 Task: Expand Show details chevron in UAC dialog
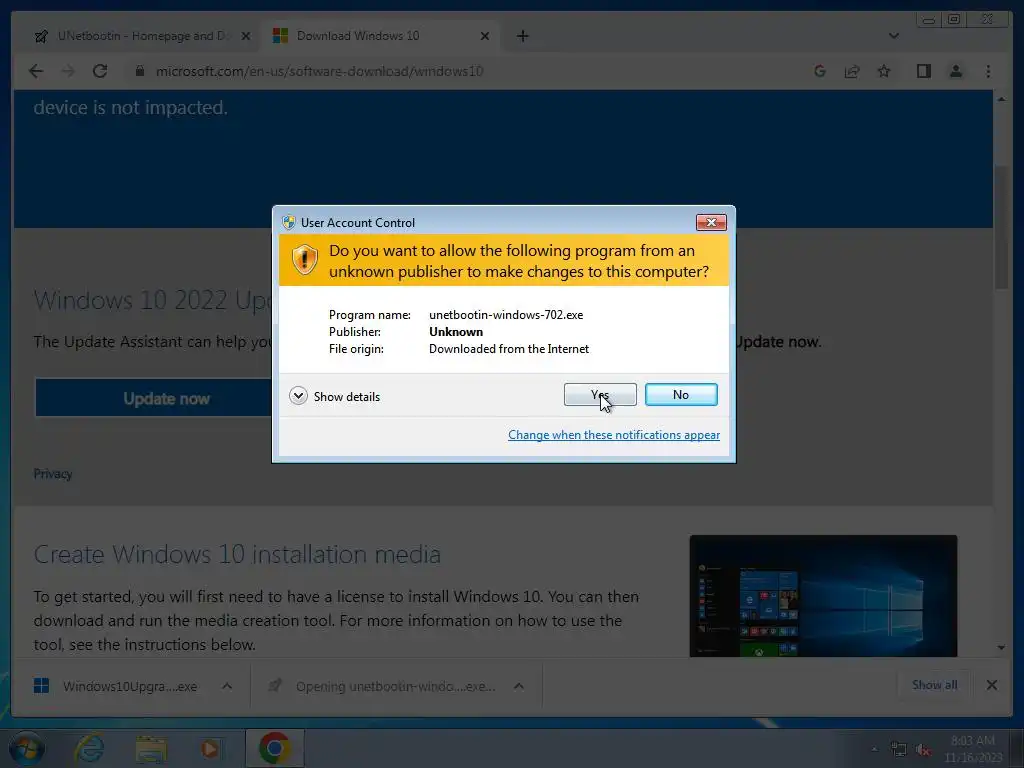[298, 396]
